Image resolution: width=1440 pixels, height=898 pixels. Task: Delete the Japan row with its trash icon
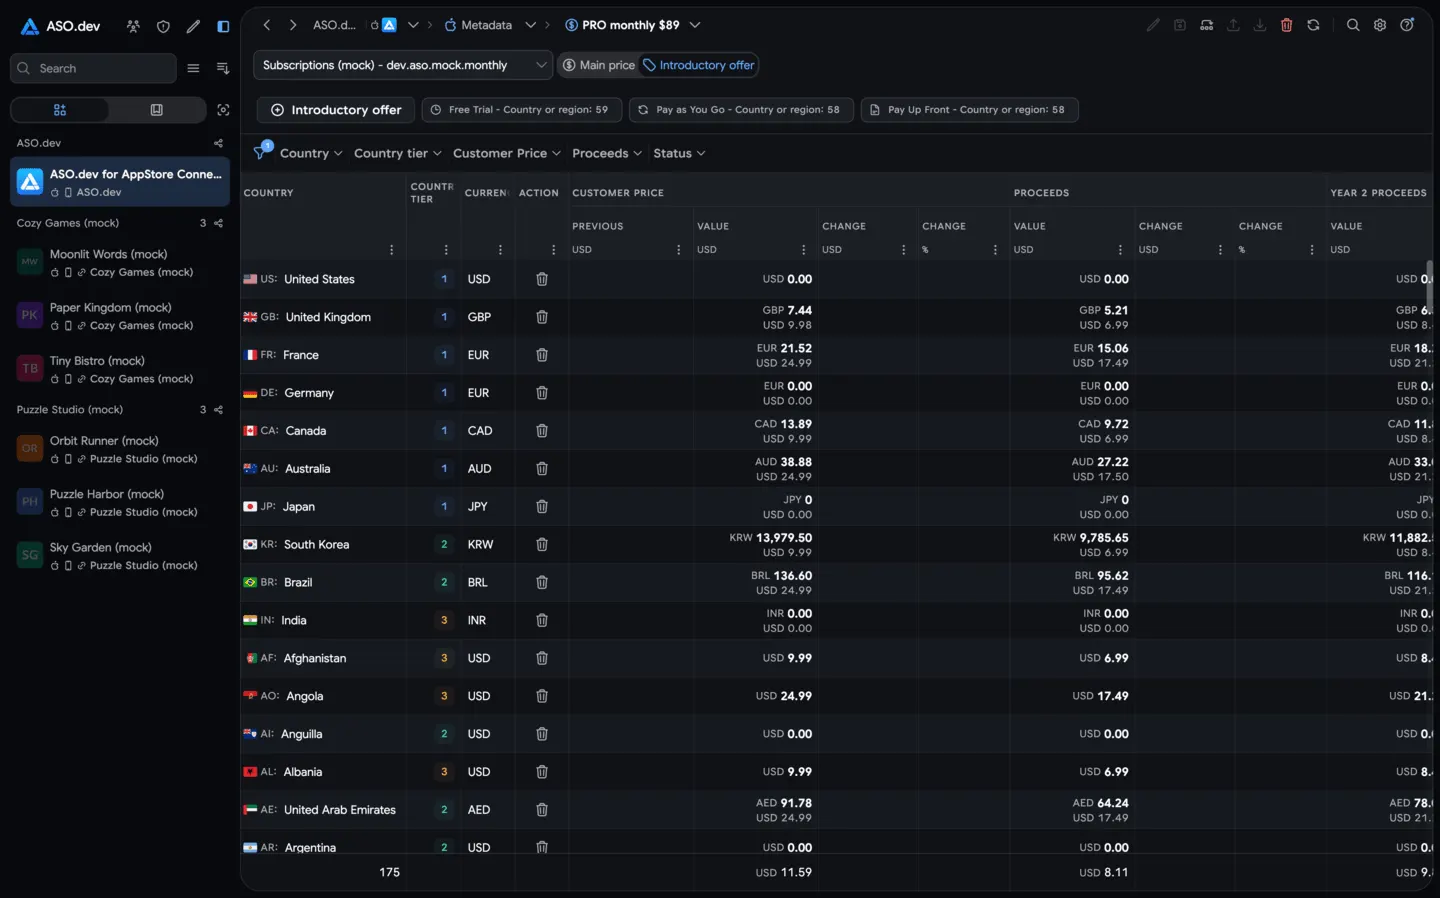pyautogui.click(x=542, y=507)
